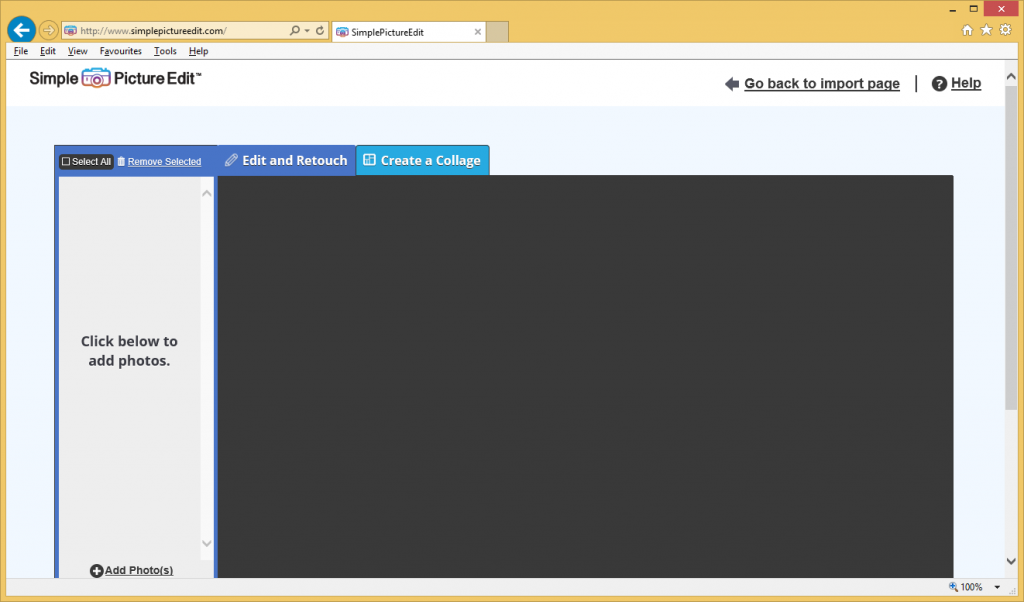1024x602 pixels.
Task: Tick the Select All checkbox
Action: coord(66,161)
